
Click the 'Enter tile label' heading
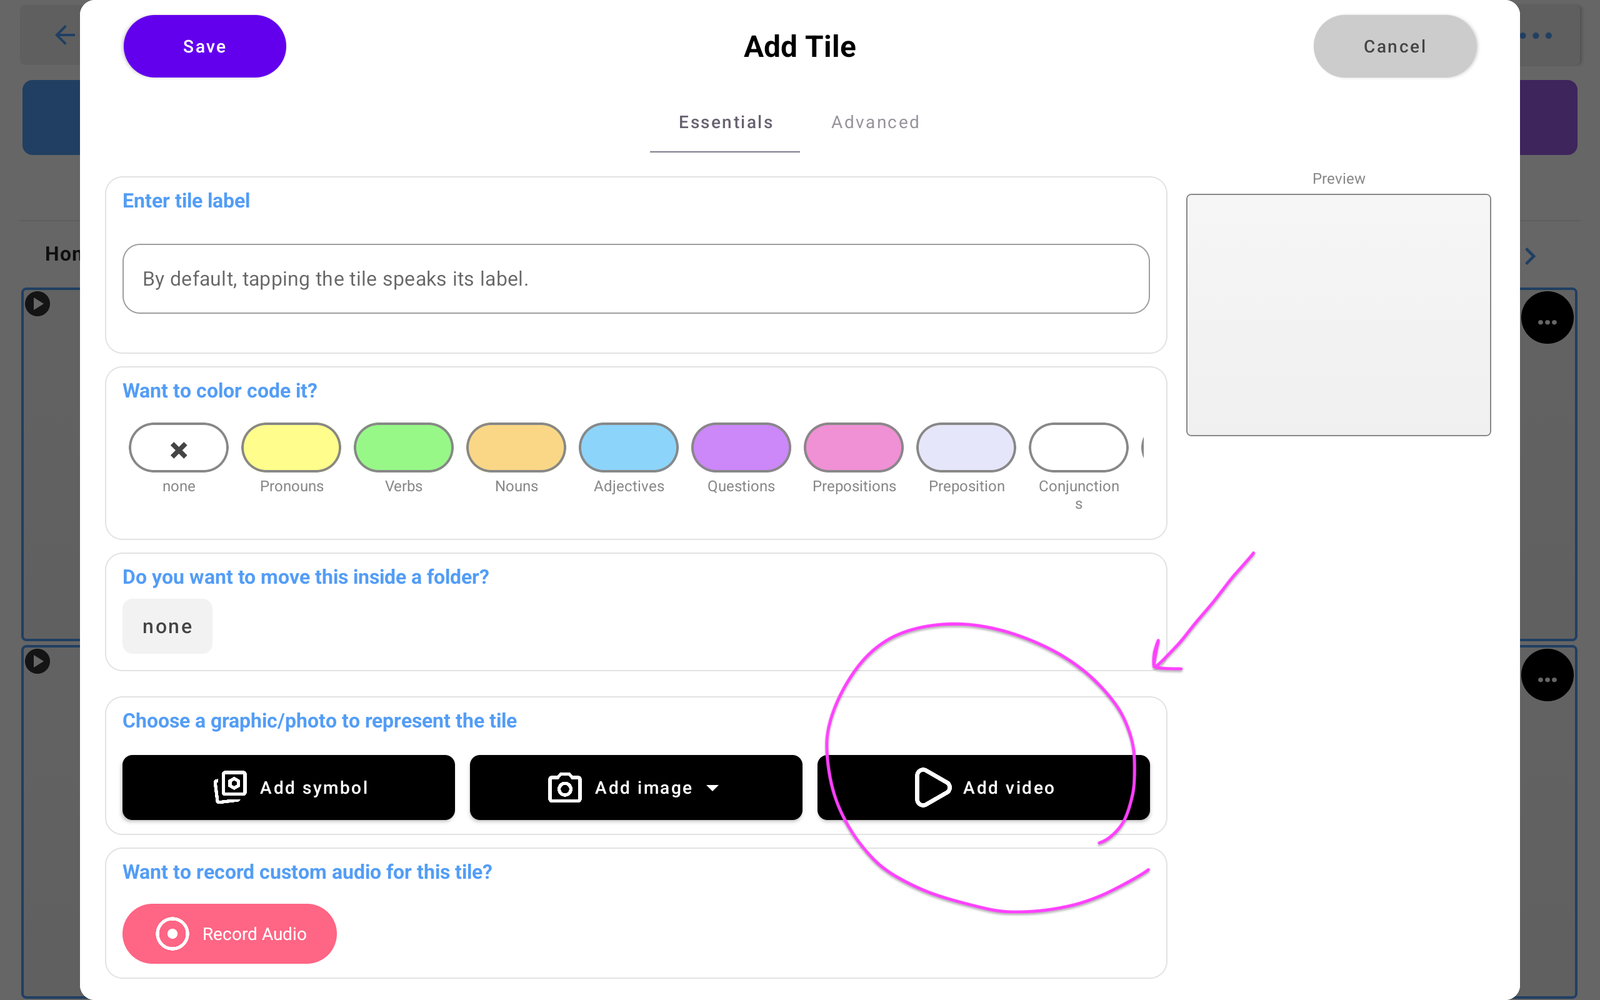click(x=186, y=201)
